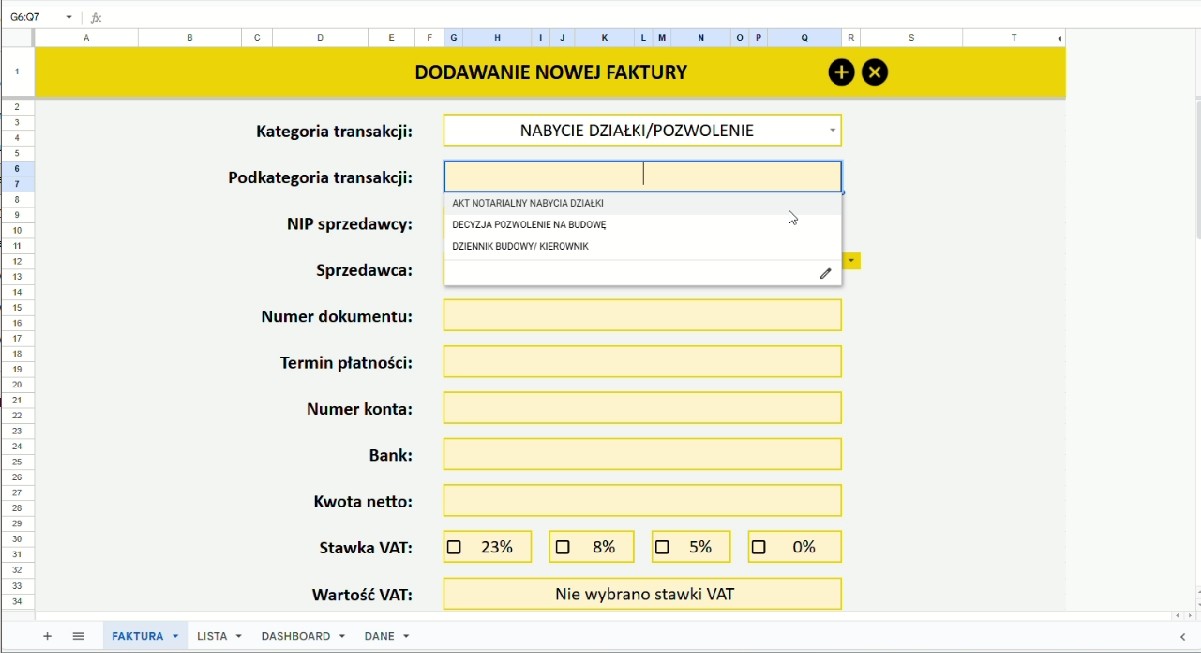The height and width of the screenshot is (653, 1201).
Task: Open the name box dropdown arrow next to G6:Q7
Action: coord(69,17)
